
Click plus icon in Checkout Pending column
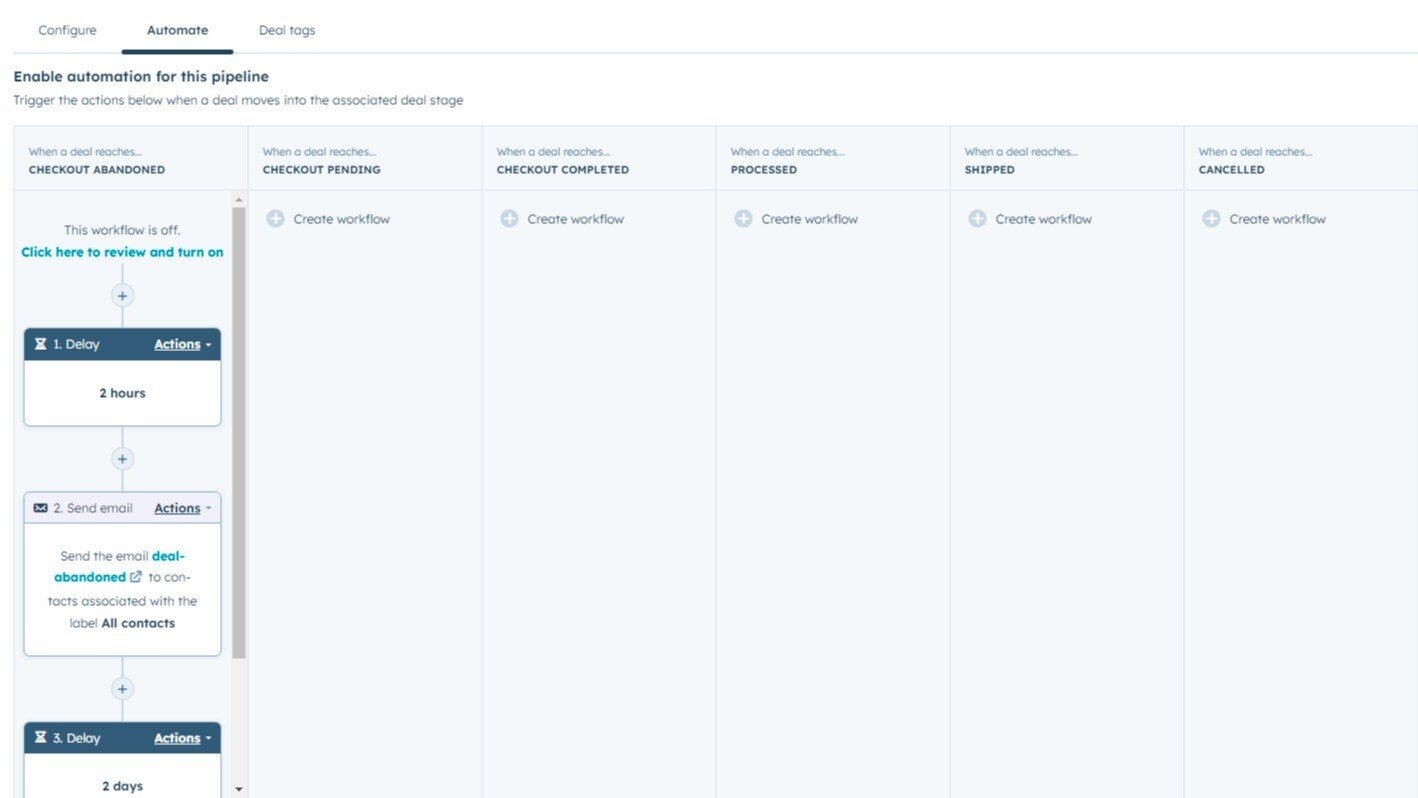[275, 219]
